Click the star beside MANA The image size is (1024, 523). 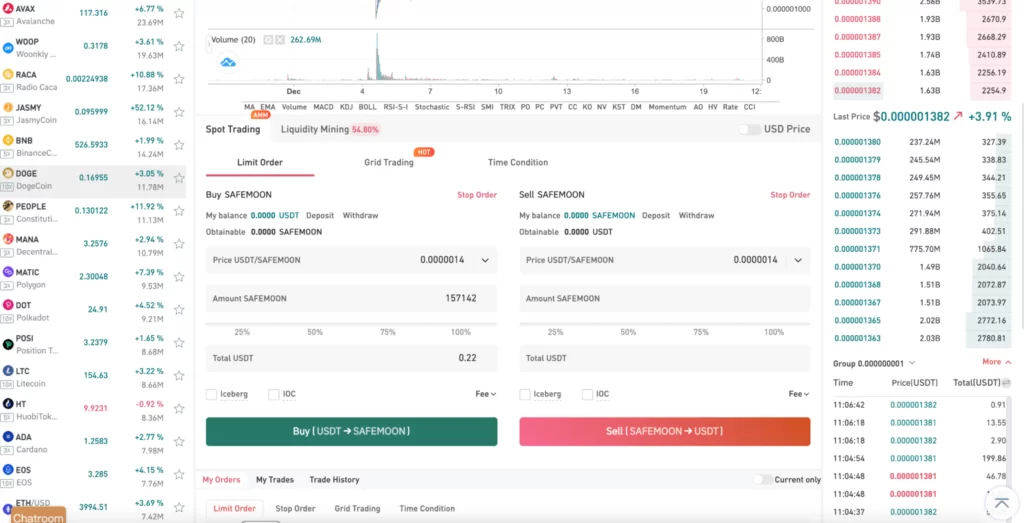click(x=179, y=244)
